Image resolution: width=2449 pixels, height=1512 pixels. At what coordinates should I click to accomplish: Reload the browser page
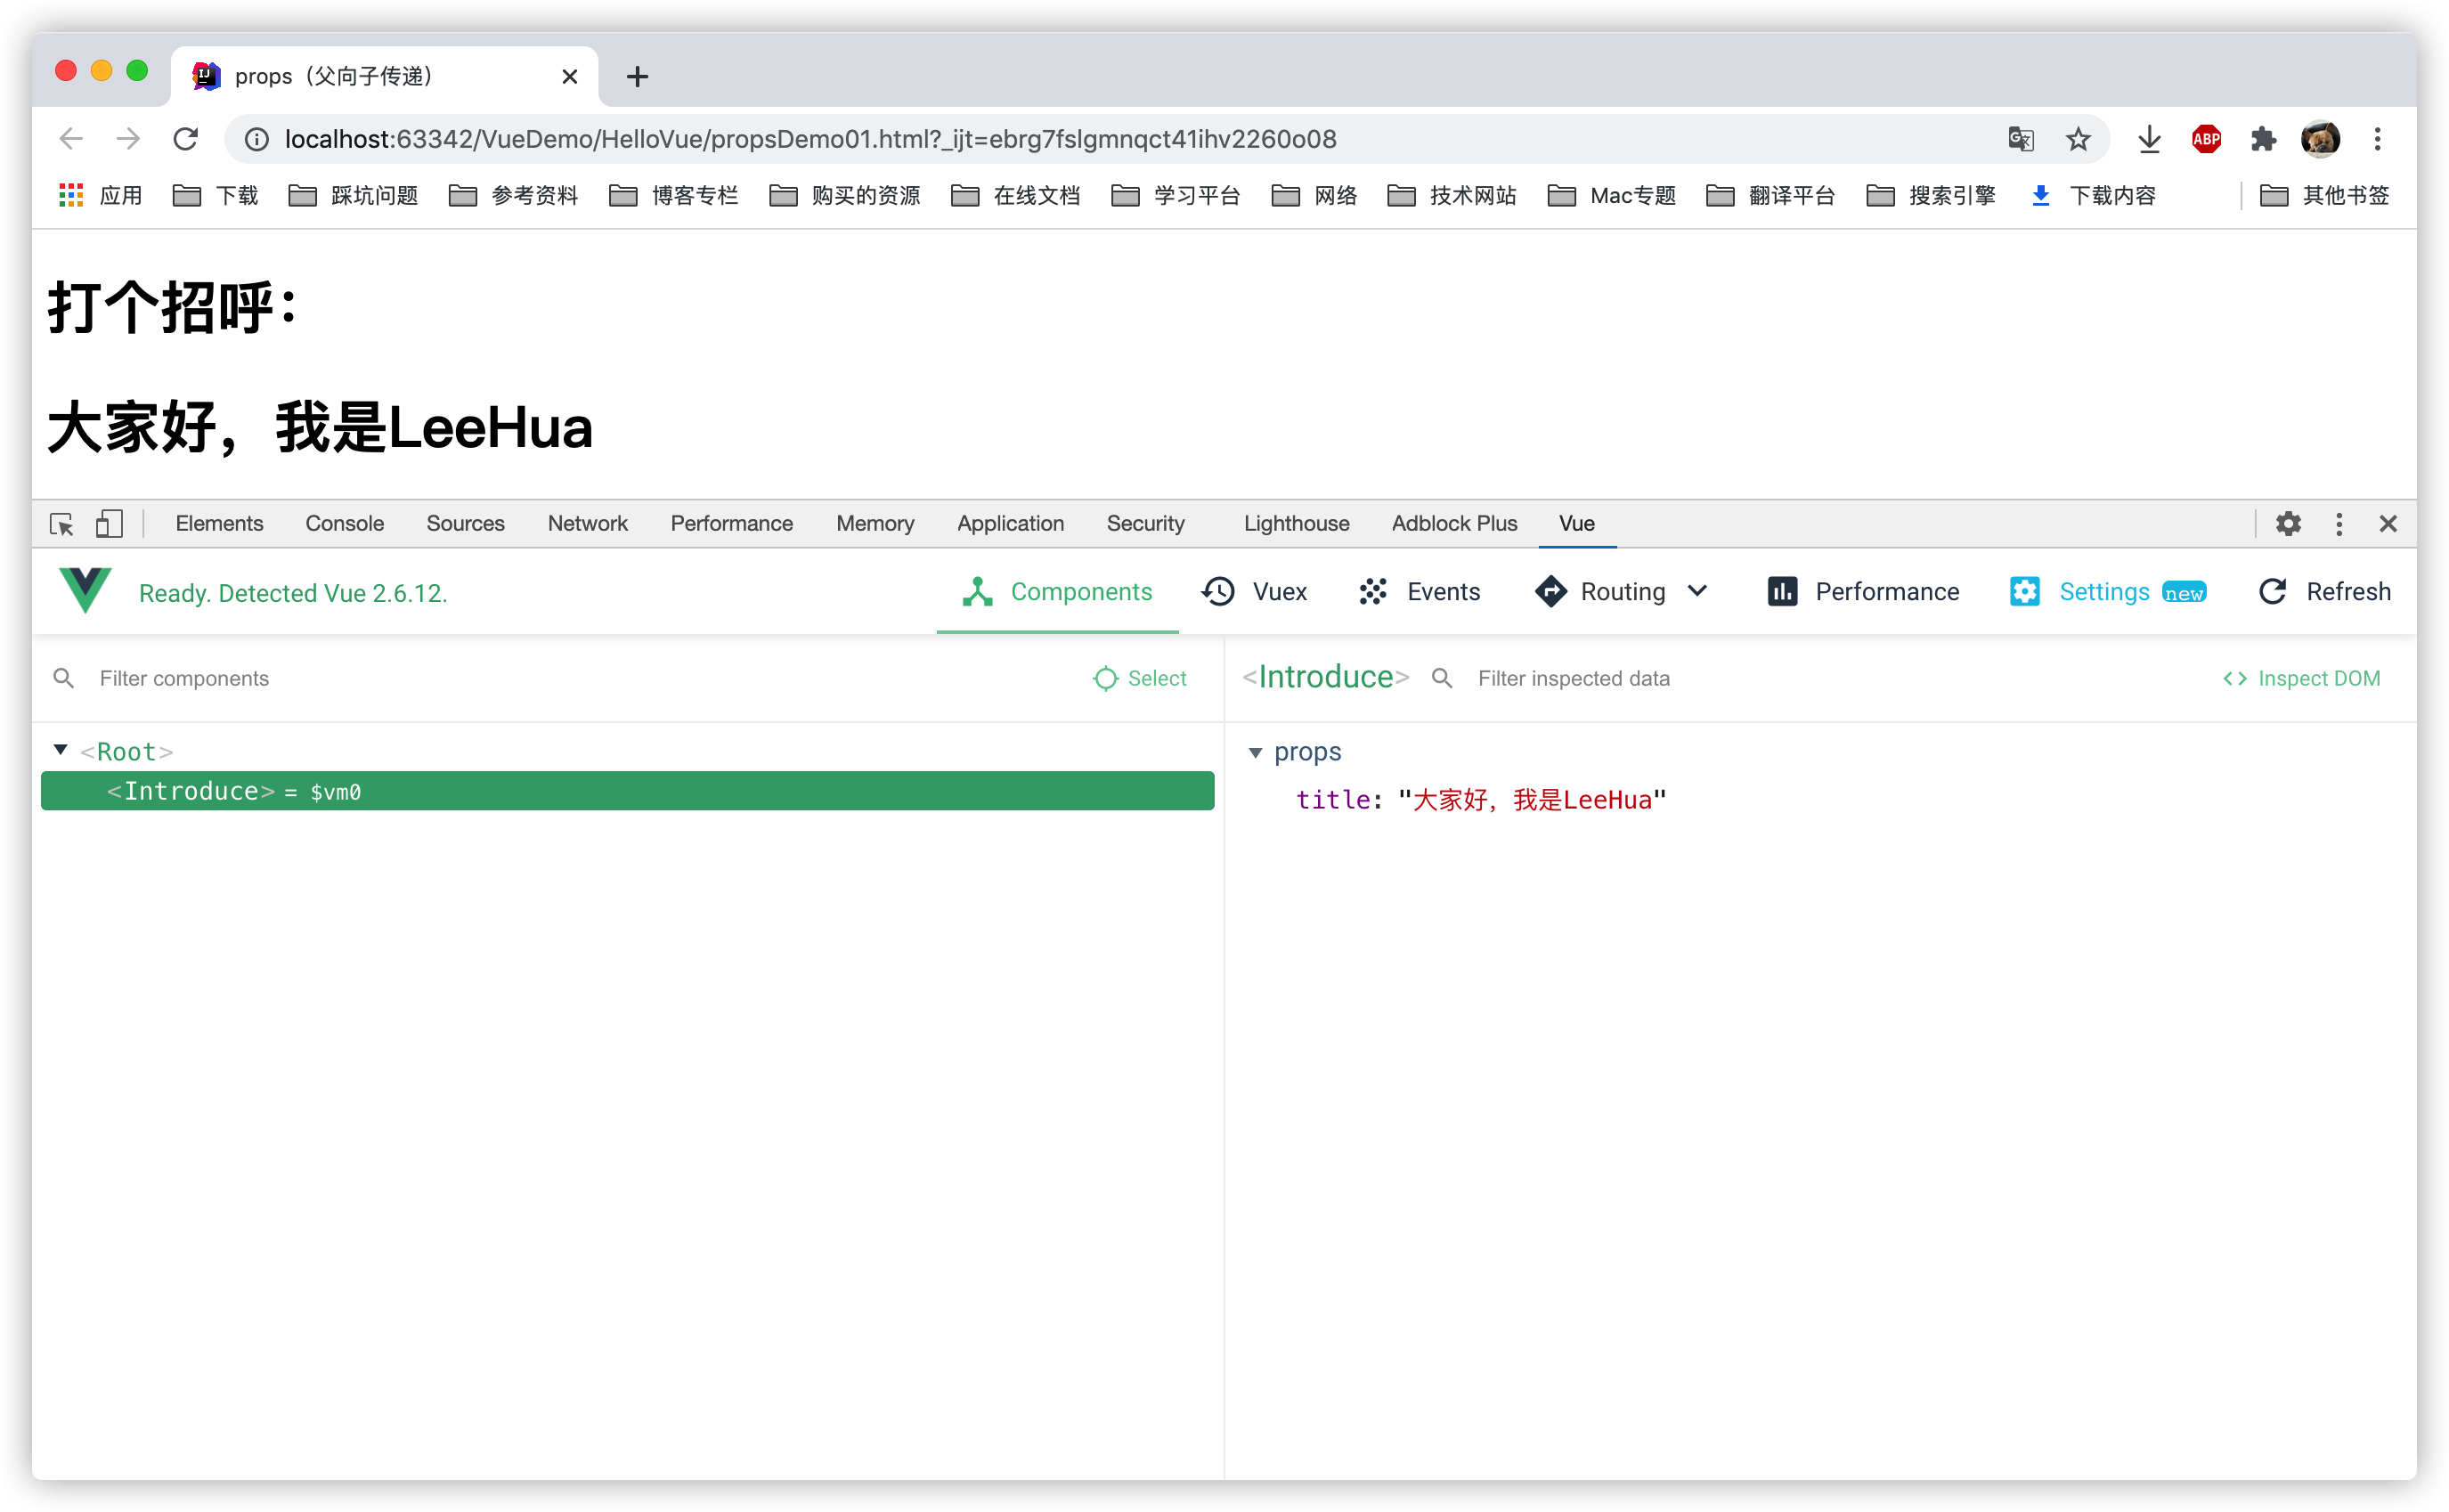tap(185, 139)
